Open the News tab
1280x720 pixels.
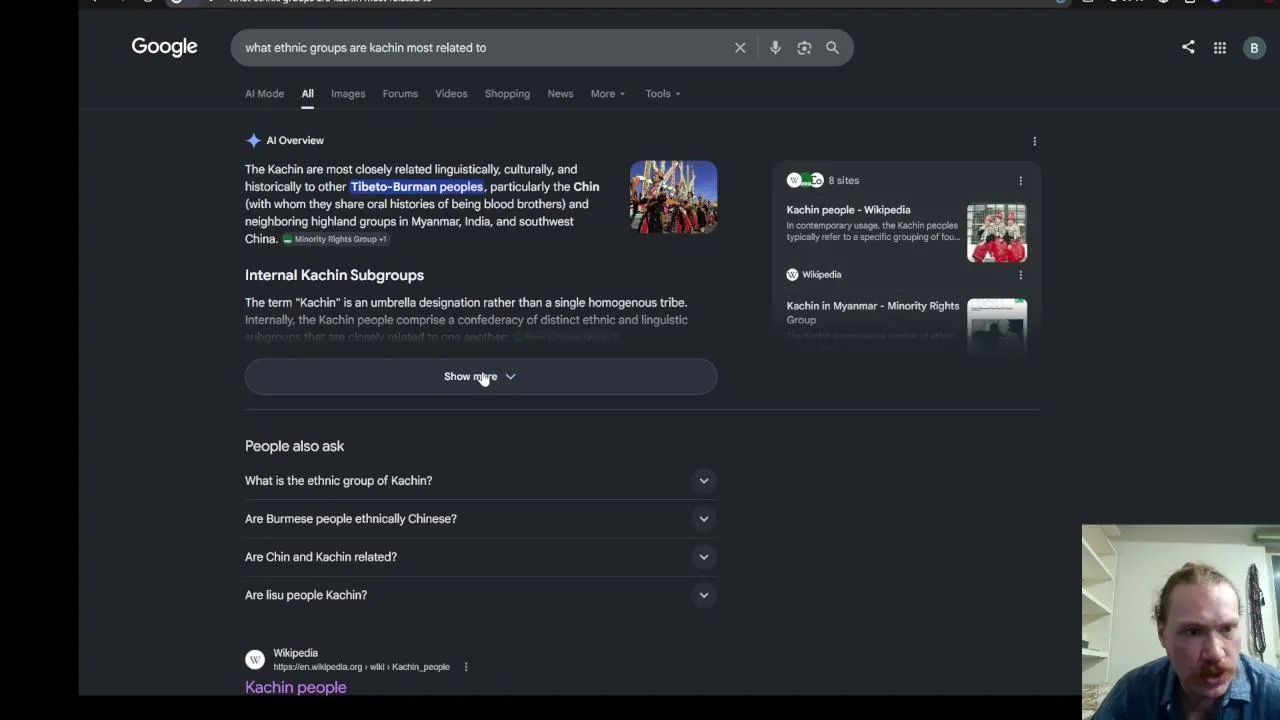coord(560,94)
